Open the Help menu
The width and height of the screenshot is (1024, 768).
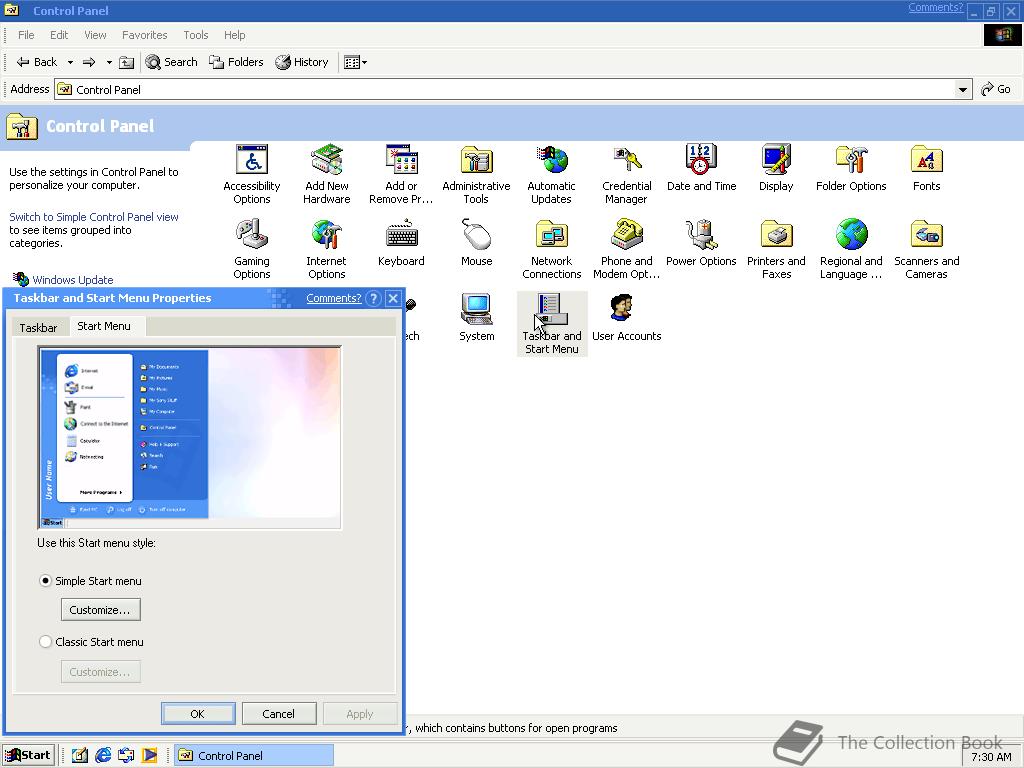tap(234, 35)
